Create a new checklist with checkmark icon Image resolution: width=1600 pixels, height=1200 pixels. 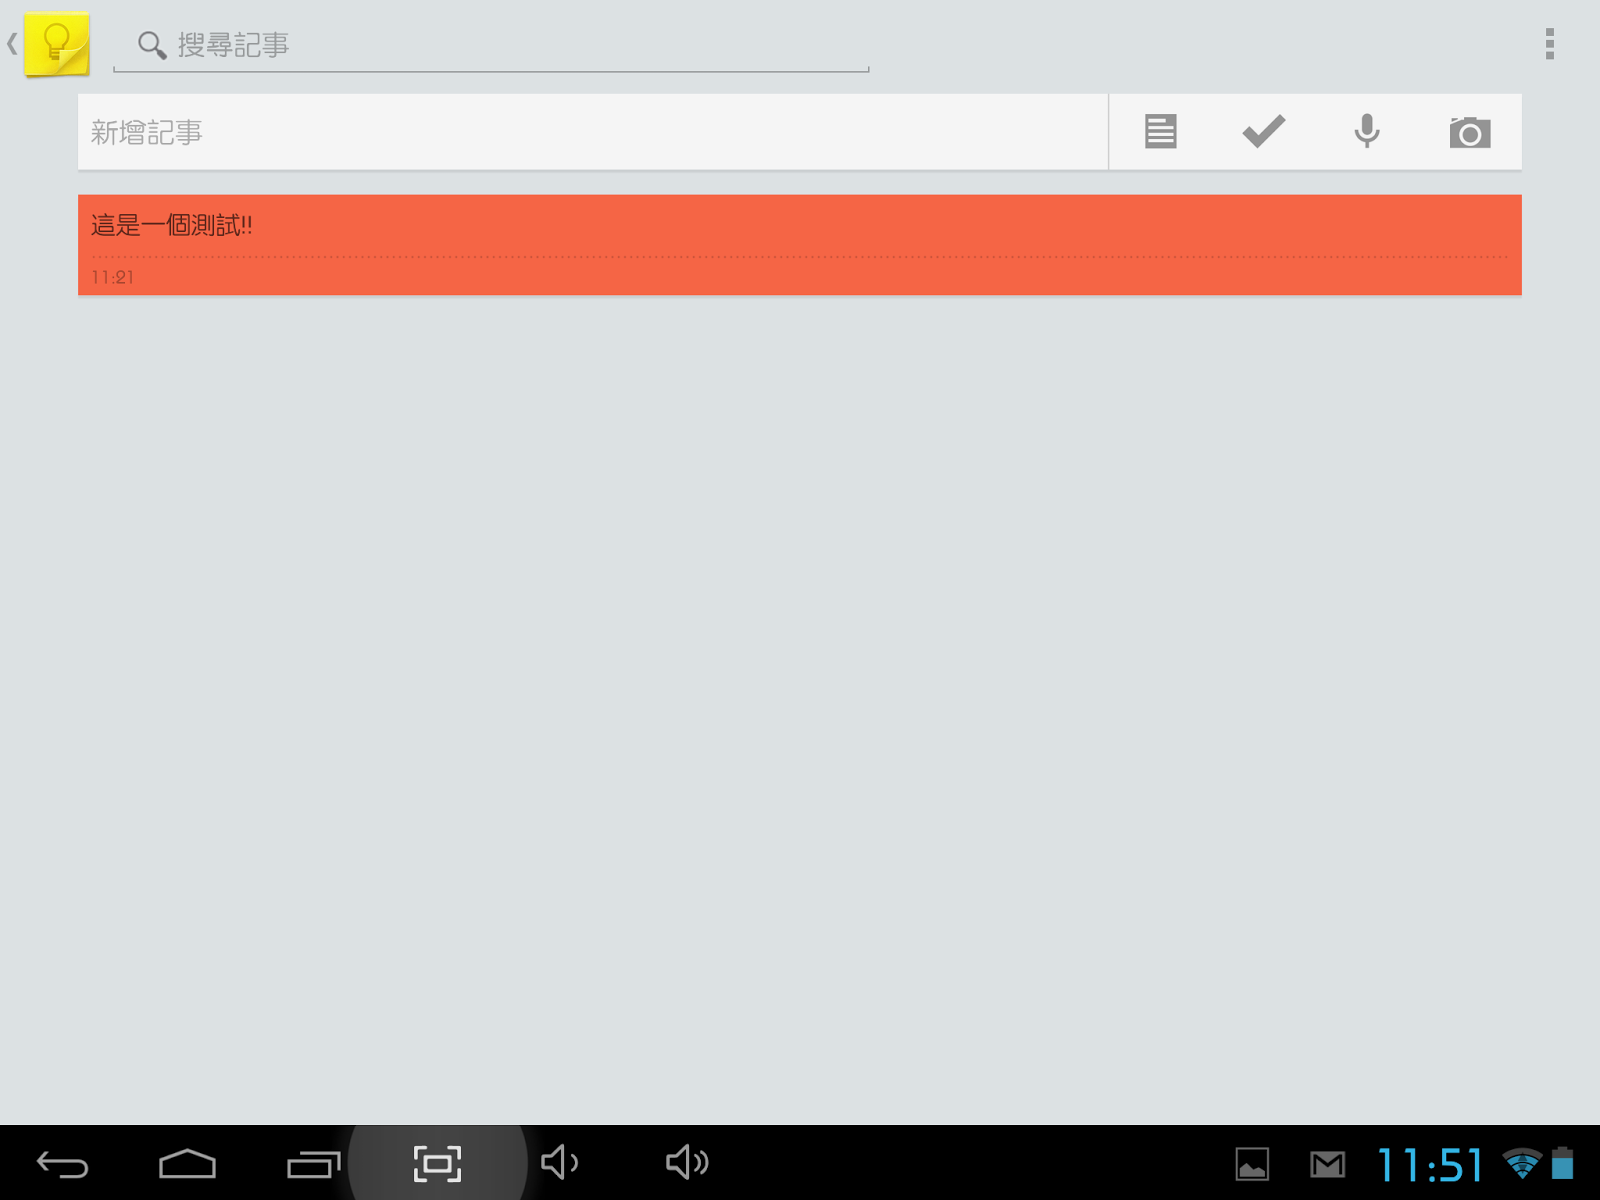pyautogui.click(x=1263, y=131)
